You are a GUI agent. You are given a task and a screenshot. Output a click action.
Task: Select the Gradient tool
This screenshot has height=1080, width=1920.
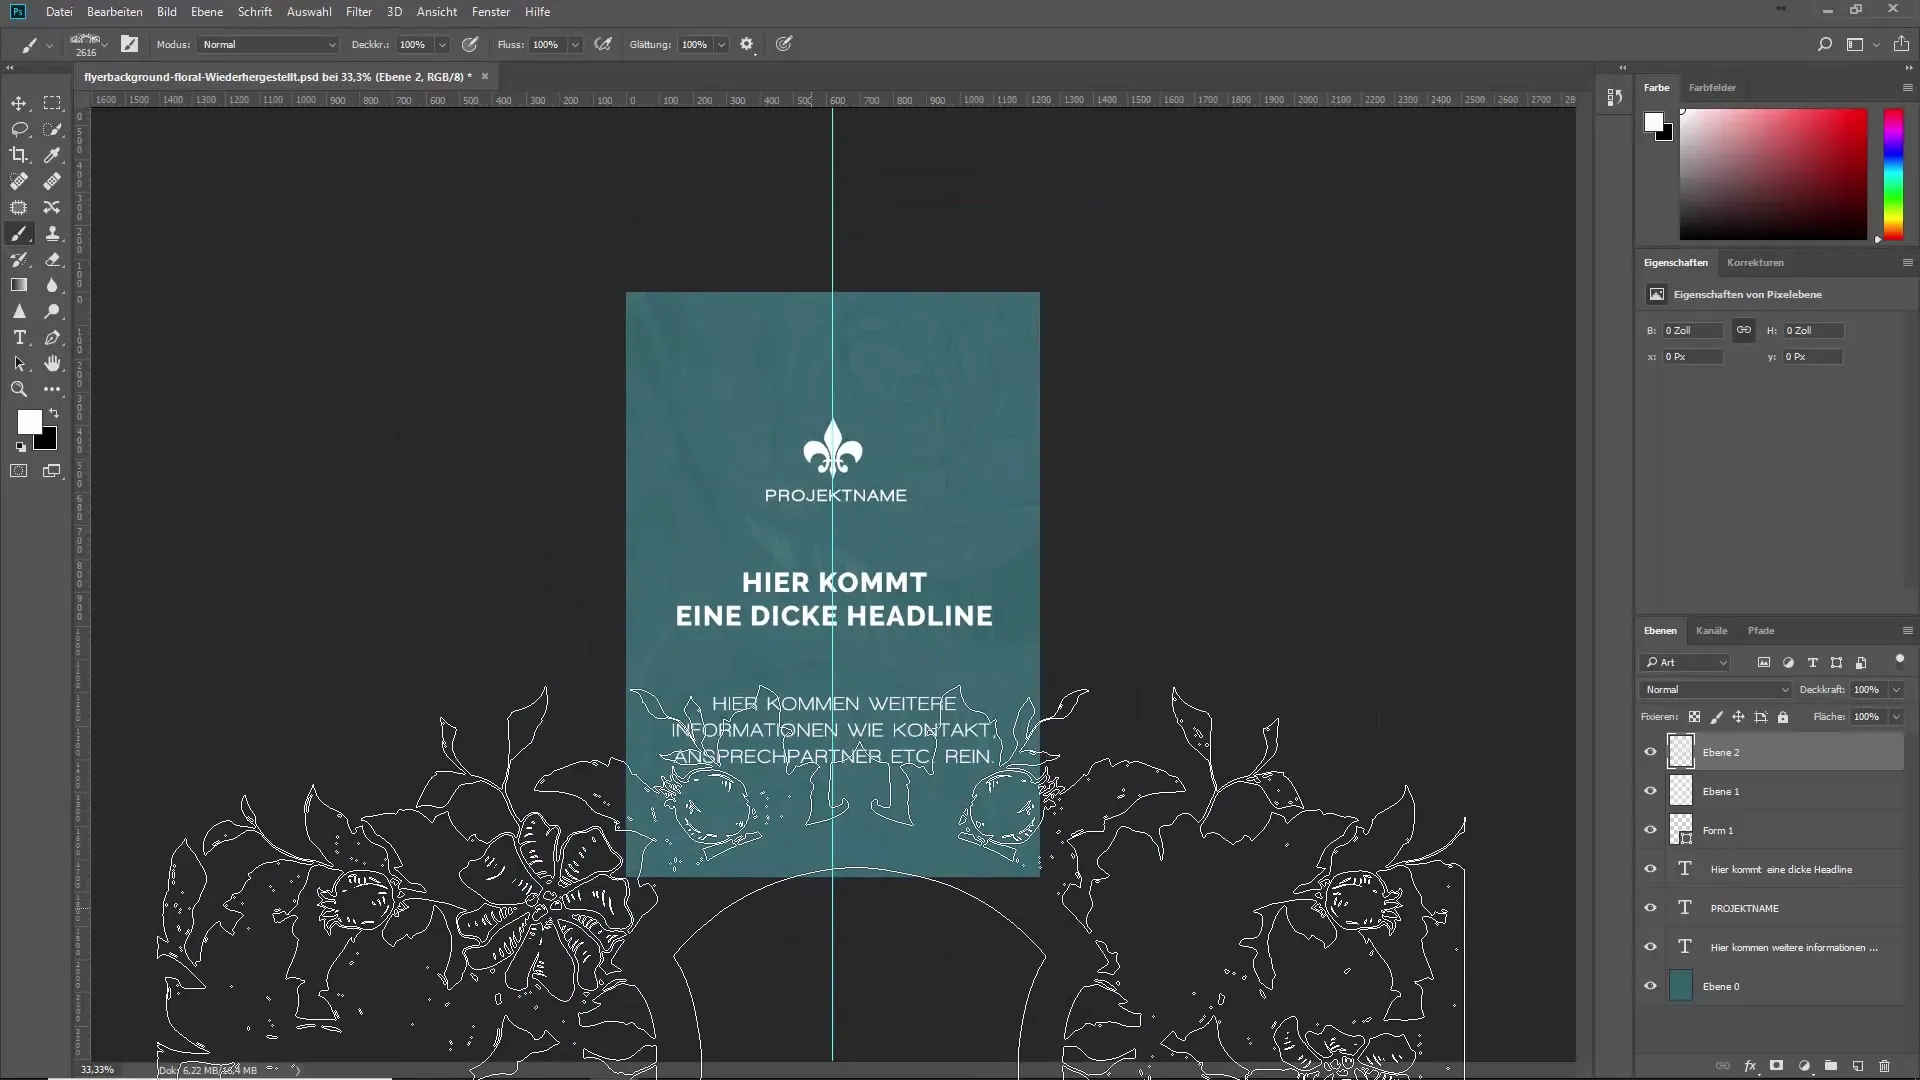click(x=19, y=285)
